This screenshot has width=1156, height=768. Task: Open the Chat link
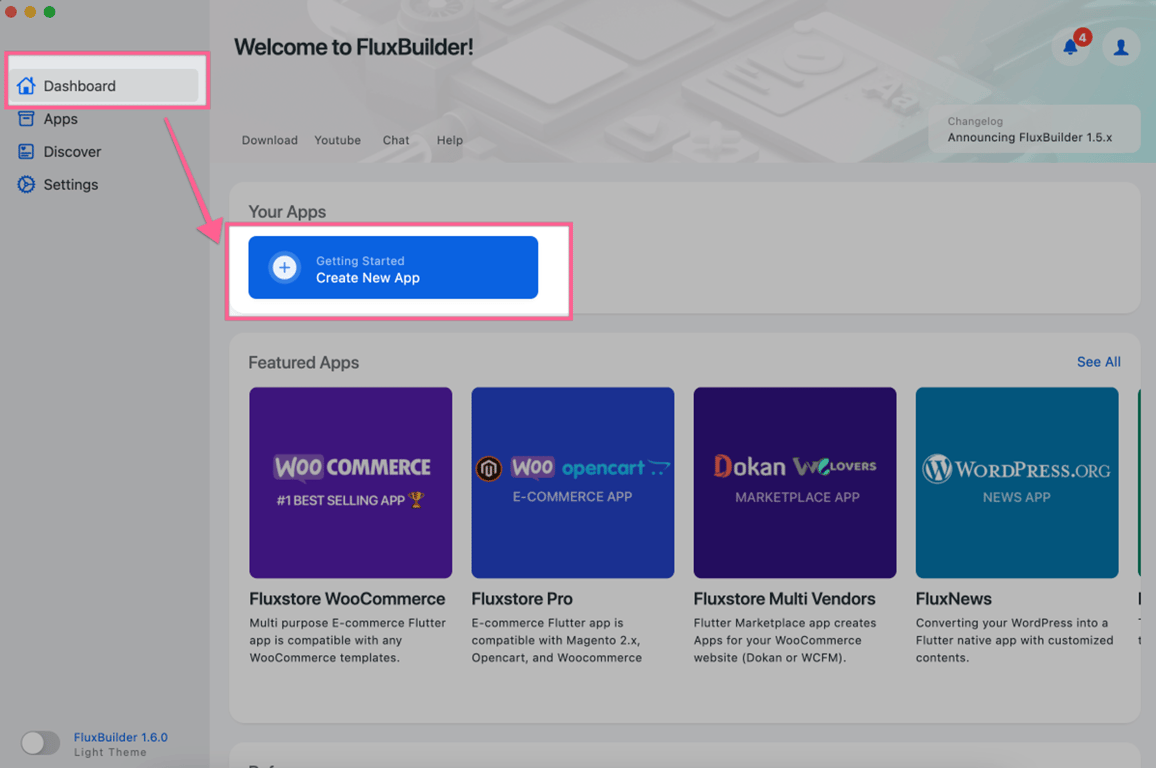tap(396, 140)
